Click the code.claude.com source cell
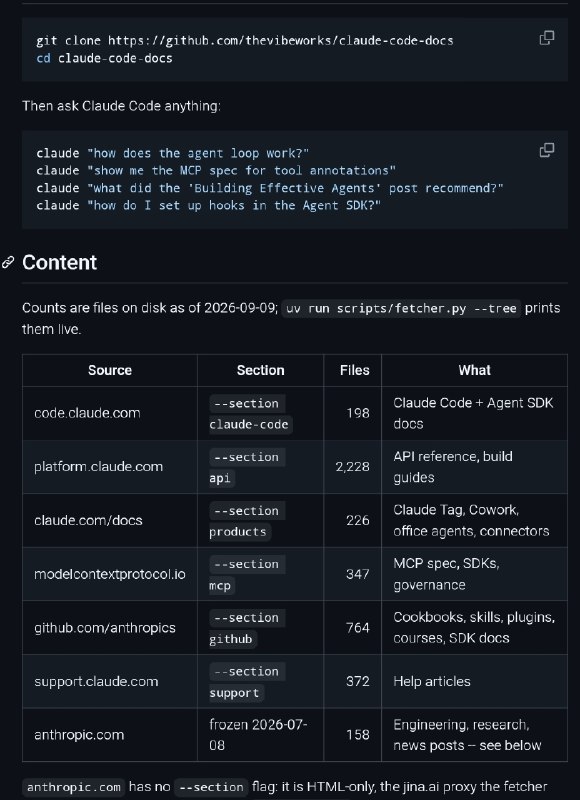 87,413
